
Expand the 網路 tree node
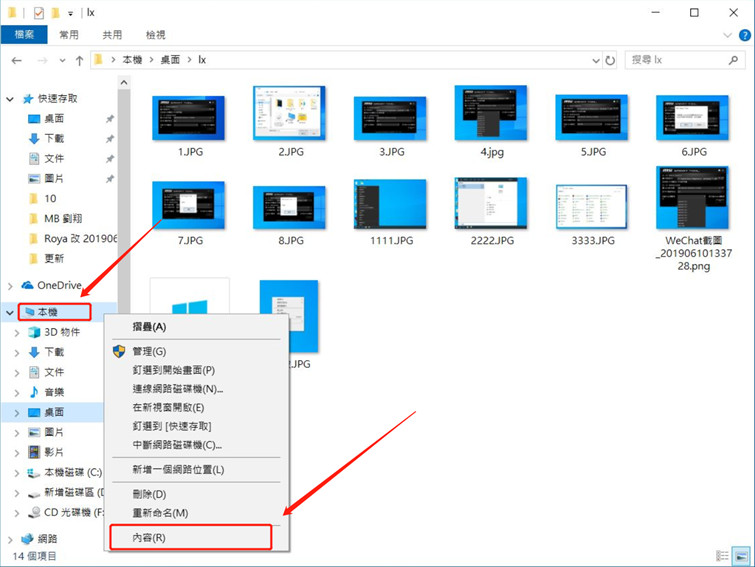pyautogui.click(x=10, y=538)
